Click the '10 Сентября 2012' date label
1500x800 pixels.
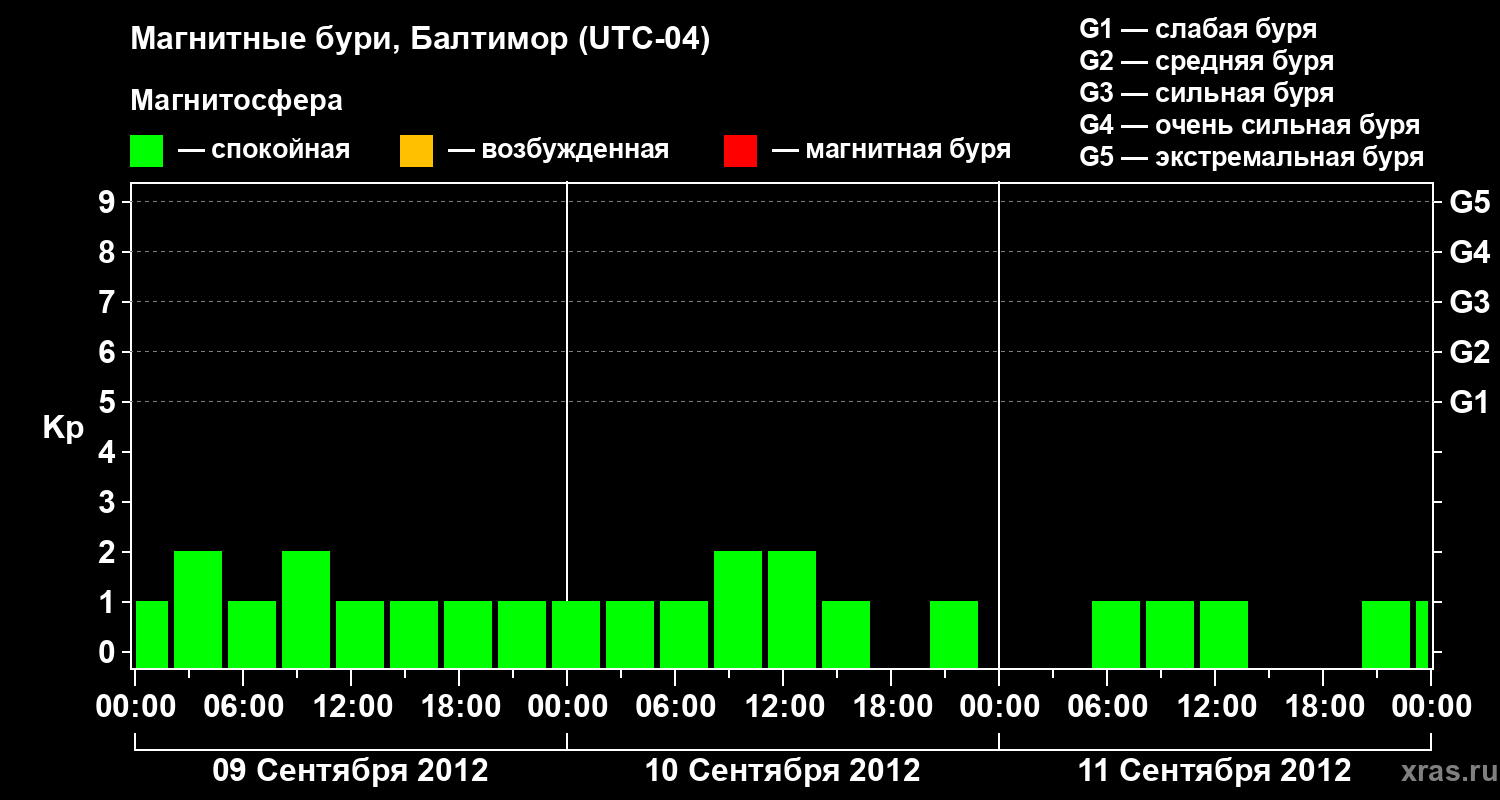coord(783,771)
